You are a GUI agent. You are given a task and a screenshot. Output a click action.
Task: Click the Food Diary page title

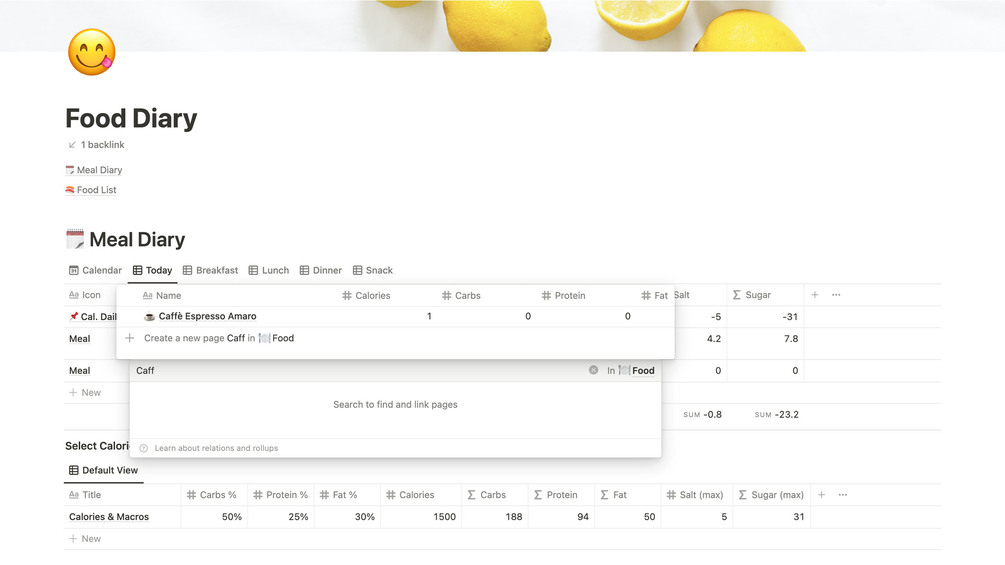[131, 118]
